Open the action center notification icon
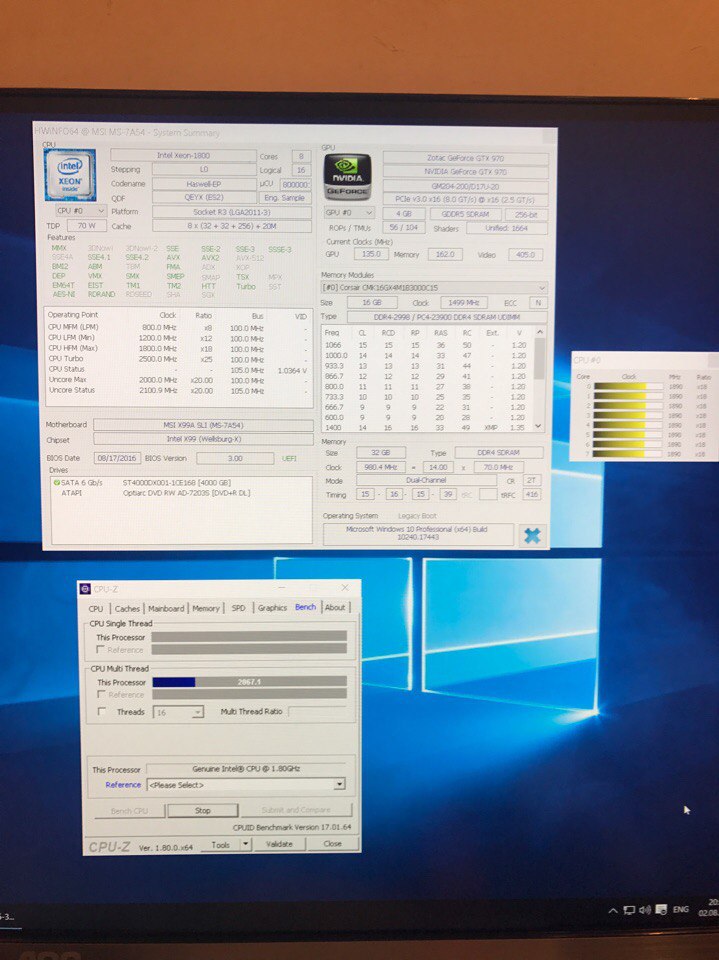 point(661,909)
